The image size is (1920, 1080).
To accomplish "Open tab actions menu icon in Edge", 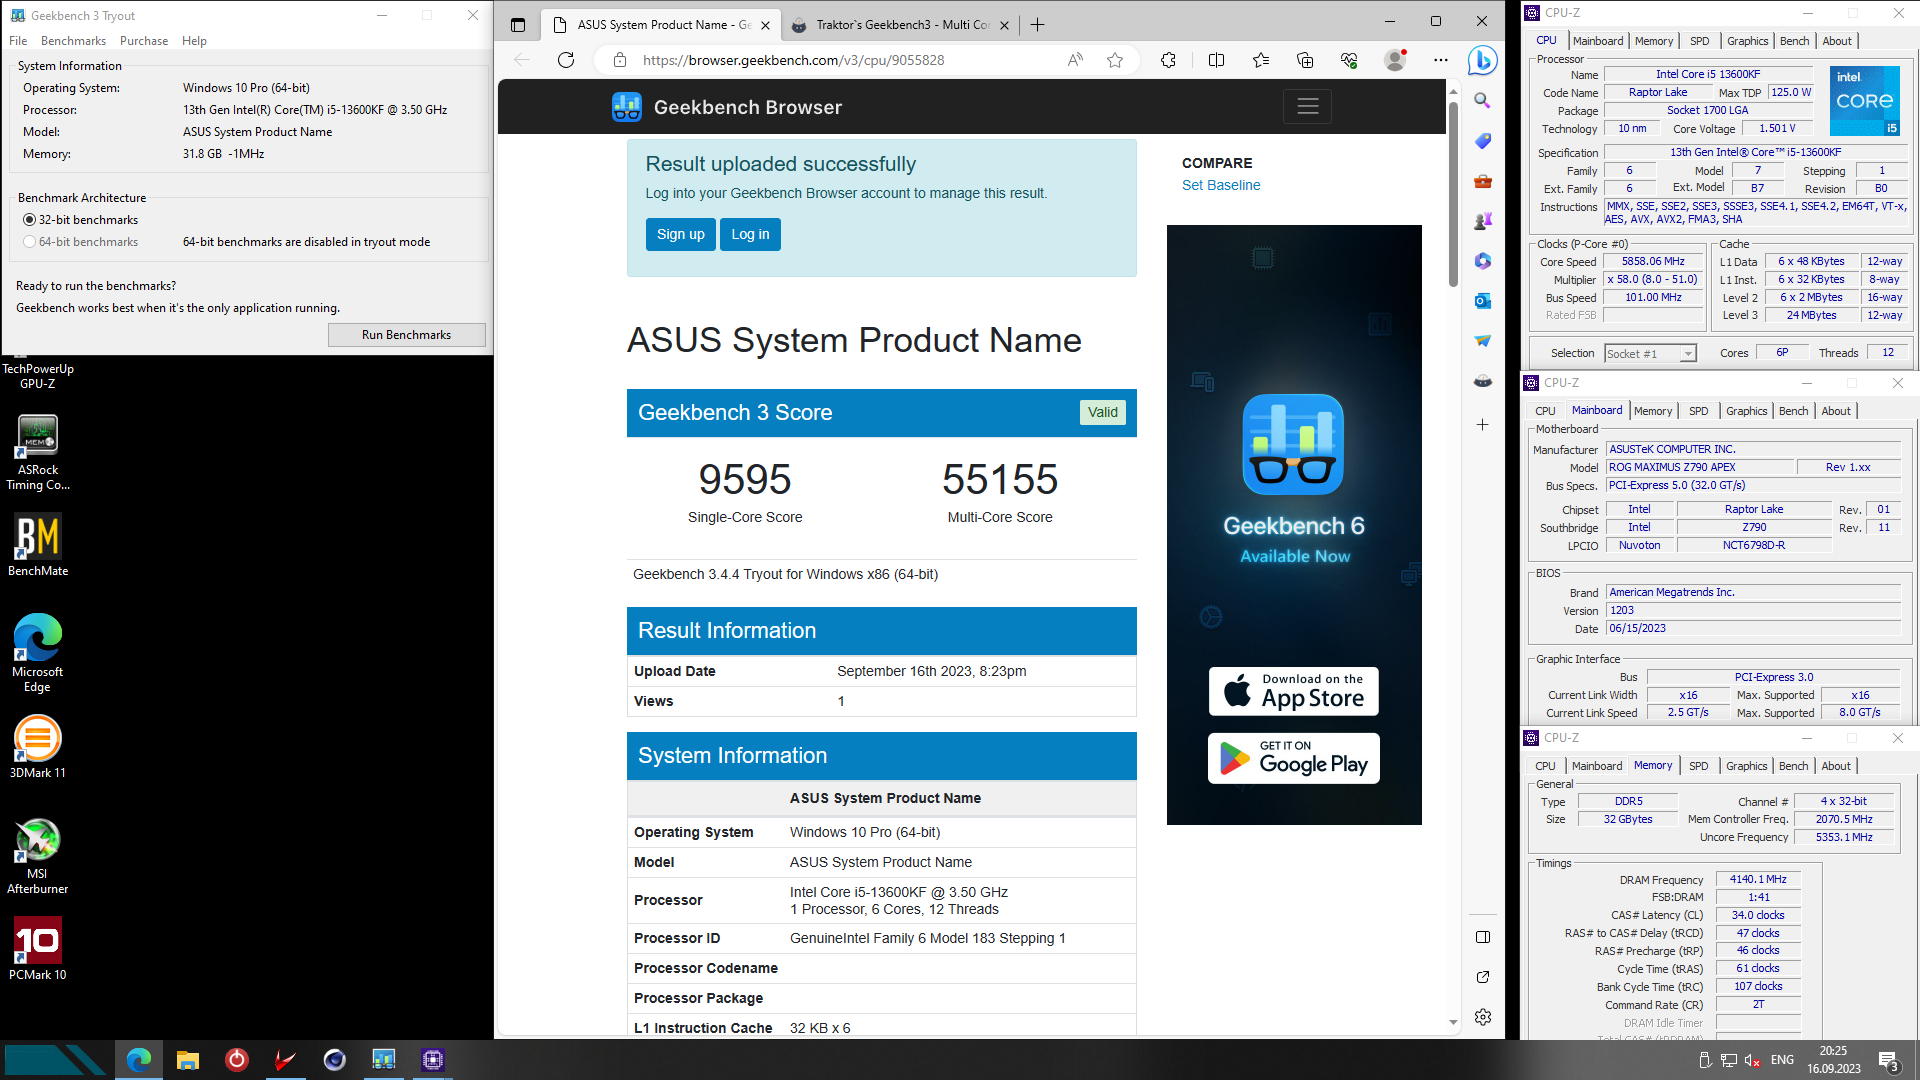I will [x=518, y=25].
